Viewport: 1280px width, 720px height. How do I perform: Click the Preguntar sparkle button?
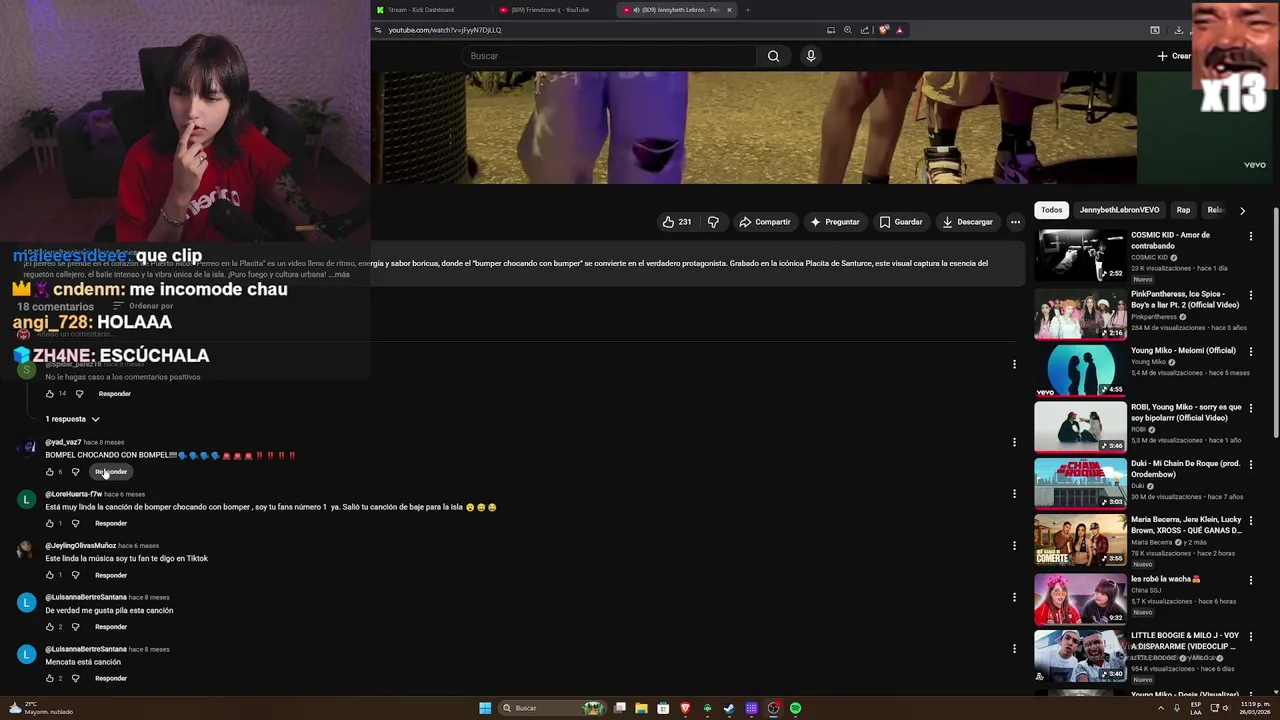pyautogui.click(x=835, y=222)
